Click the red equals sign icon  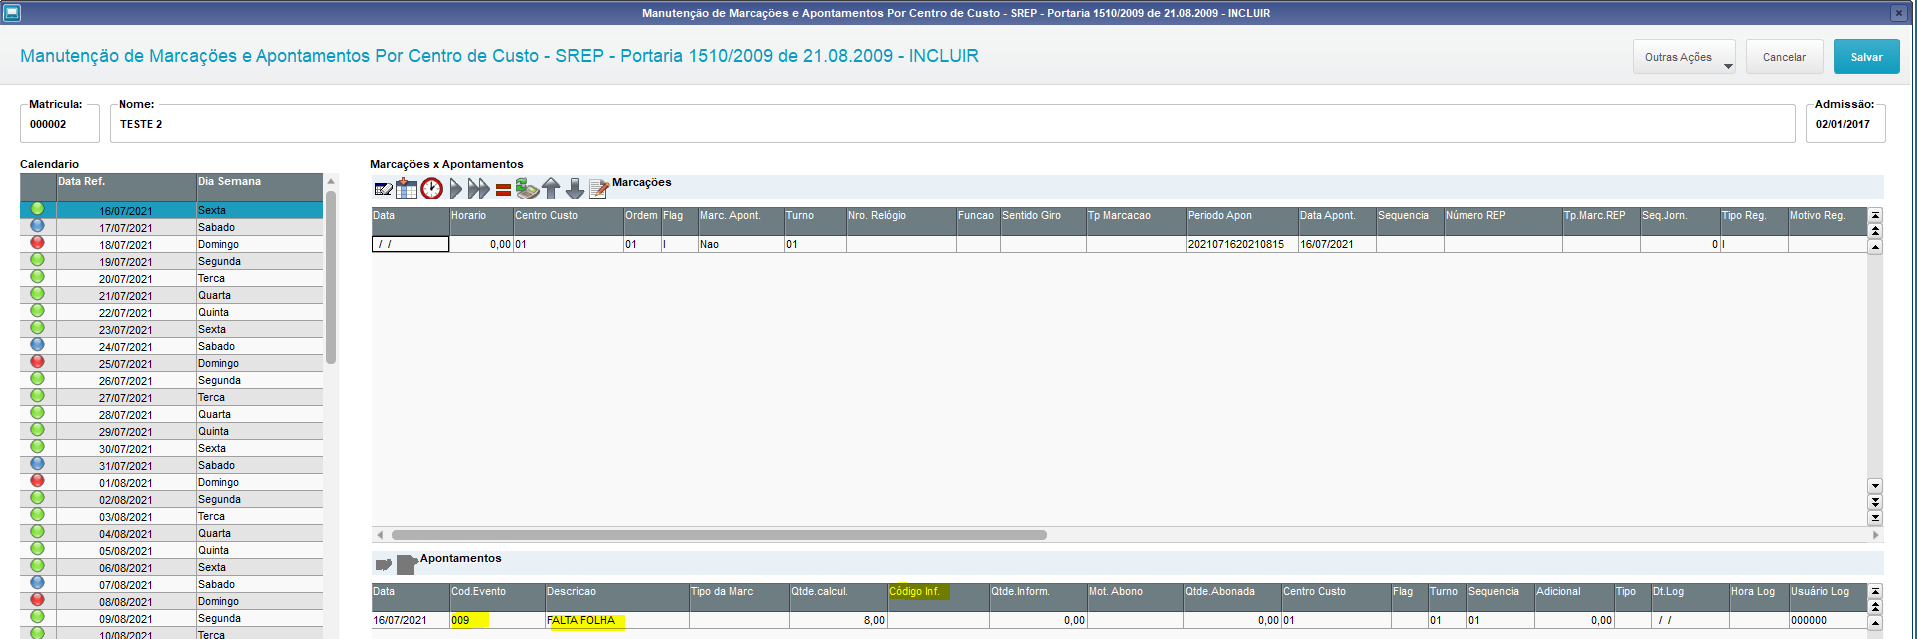(x=503, y=189)
